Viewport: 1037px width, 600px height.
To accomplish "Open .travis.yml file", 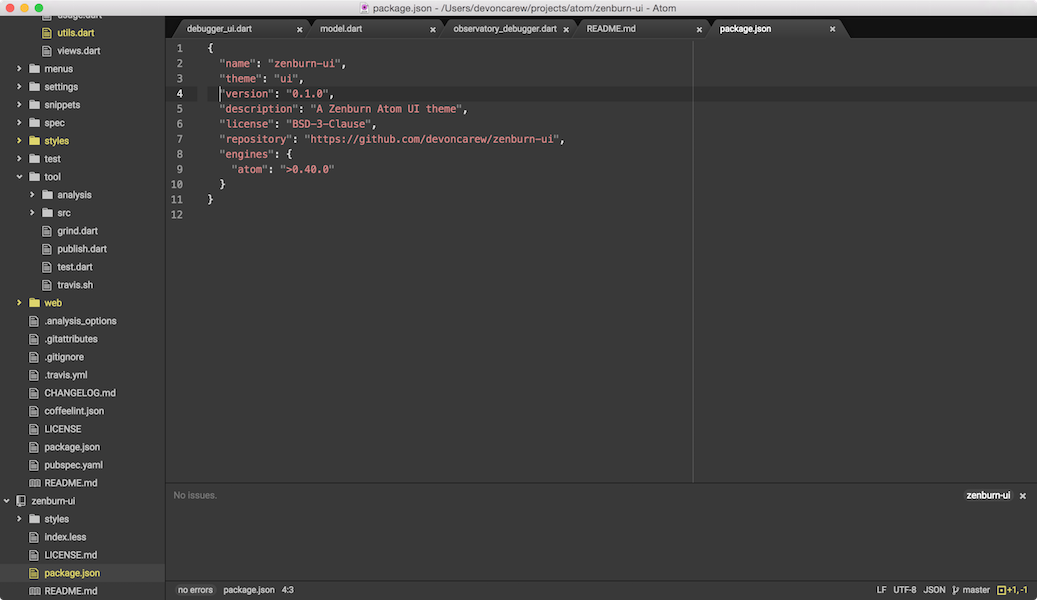I will pyautogui.click(x=65, y=374).
